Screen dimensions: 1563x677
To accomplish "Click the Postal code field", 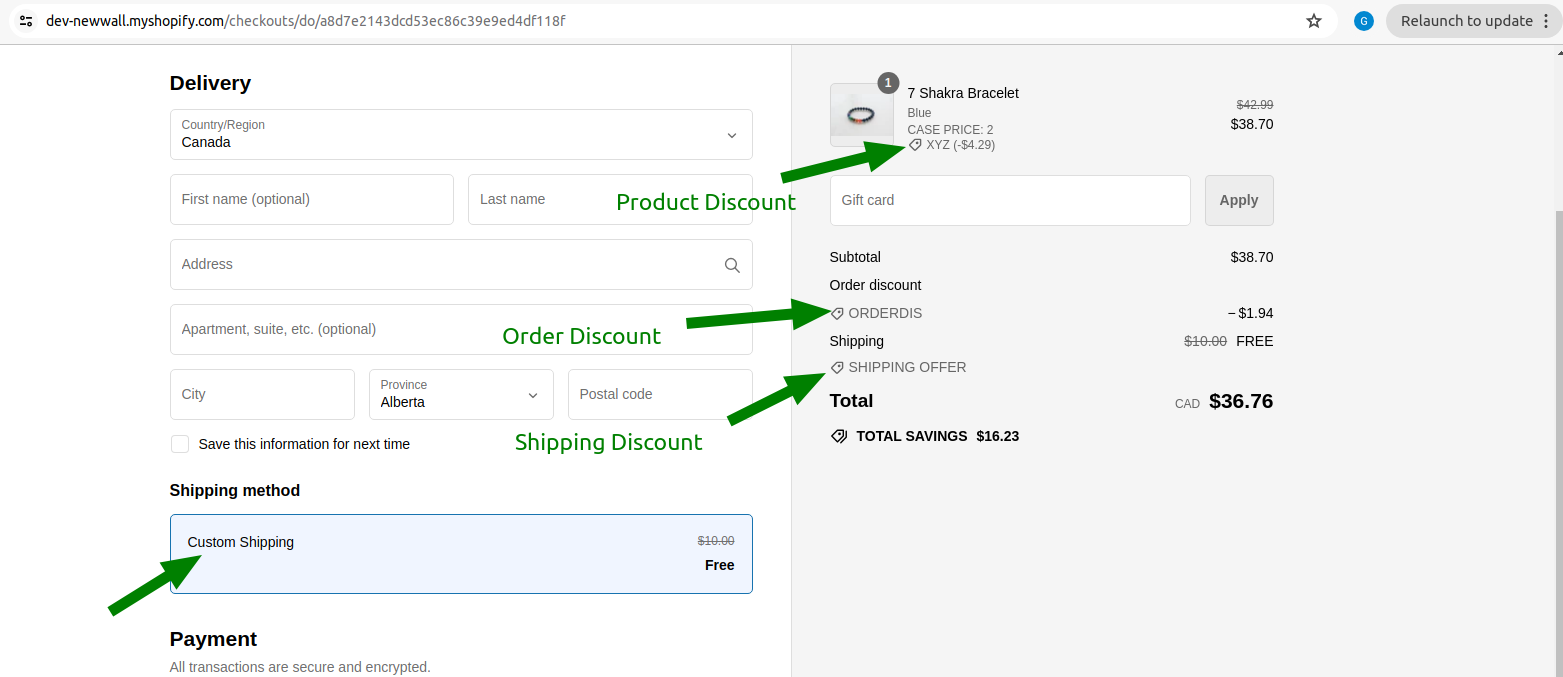I will click(660, 395).
